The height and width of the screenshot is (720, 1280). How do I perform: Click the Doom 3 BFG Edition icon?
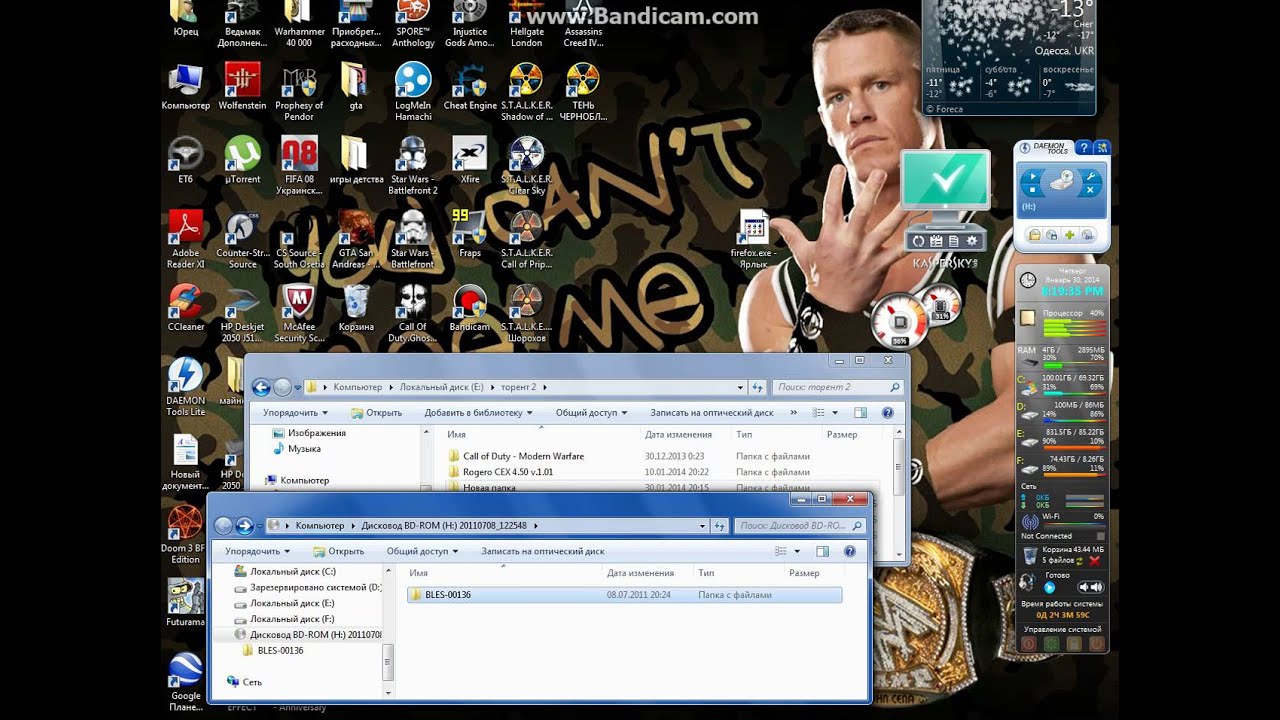point(185,535)
